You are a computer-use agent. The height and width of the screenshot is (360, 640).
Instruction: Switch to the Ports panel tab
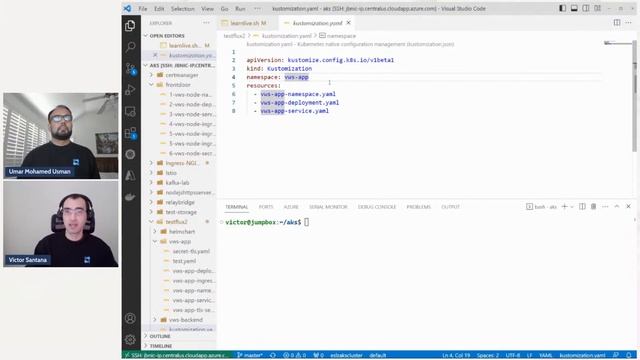(x=266, y=207)
